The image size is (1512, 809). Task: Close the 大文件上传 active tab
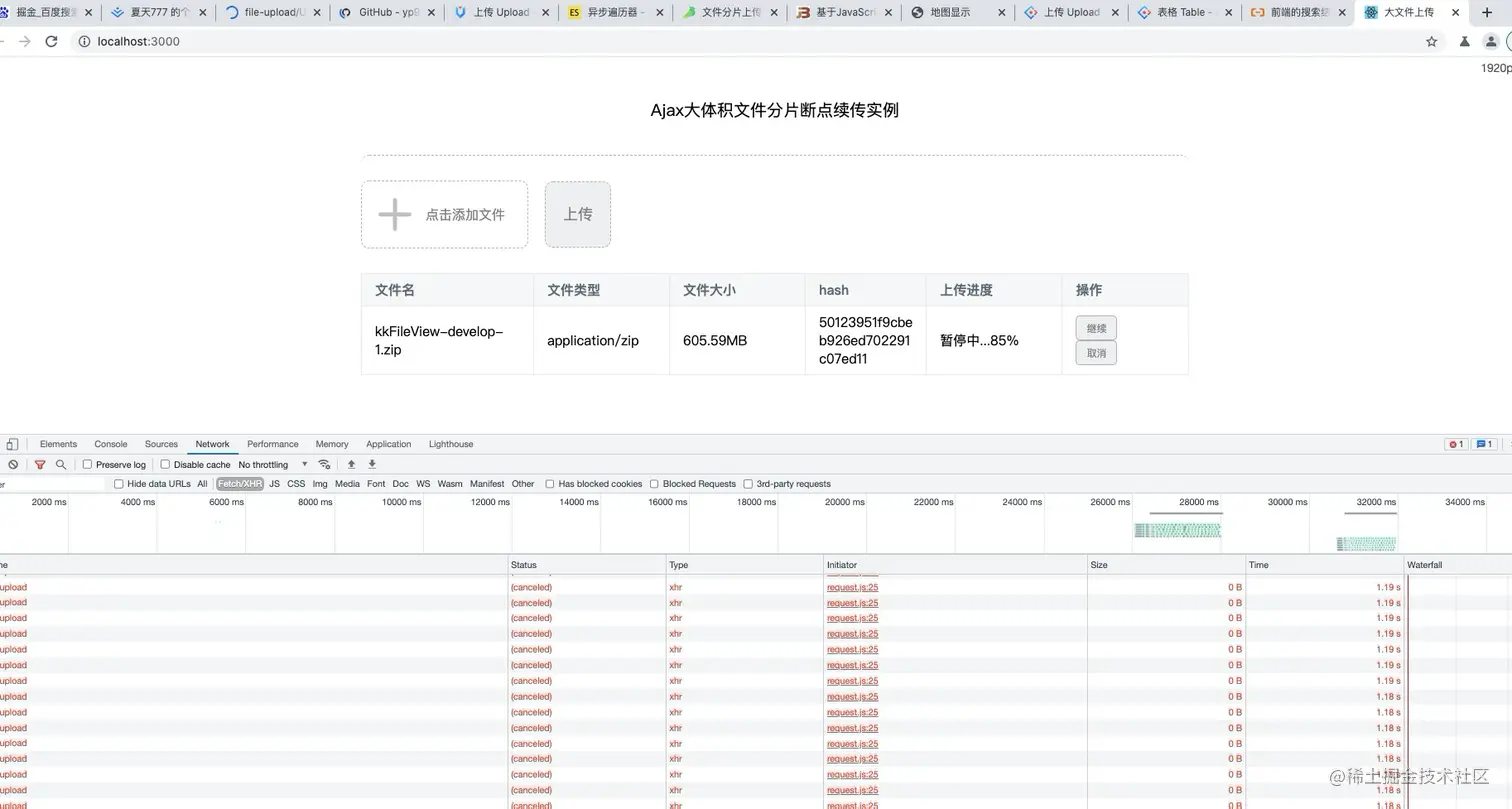click(x=1455, y=13)
